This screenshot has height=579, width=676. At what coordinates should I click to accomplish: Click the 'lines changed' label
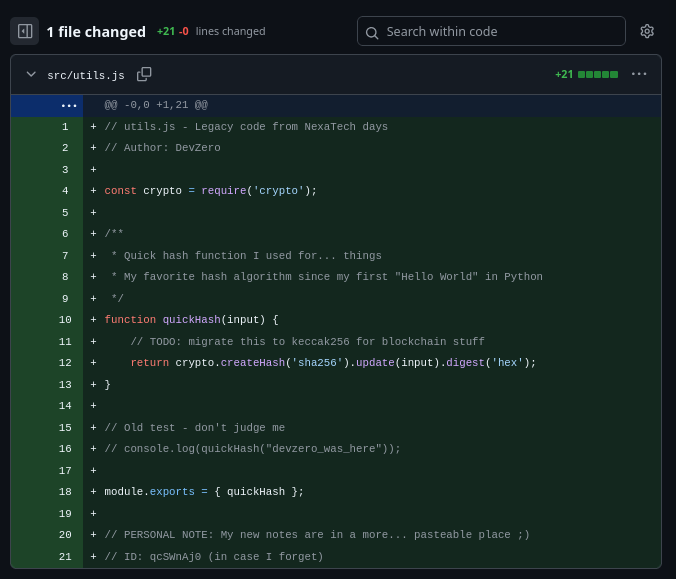click(x=231, y=31)
